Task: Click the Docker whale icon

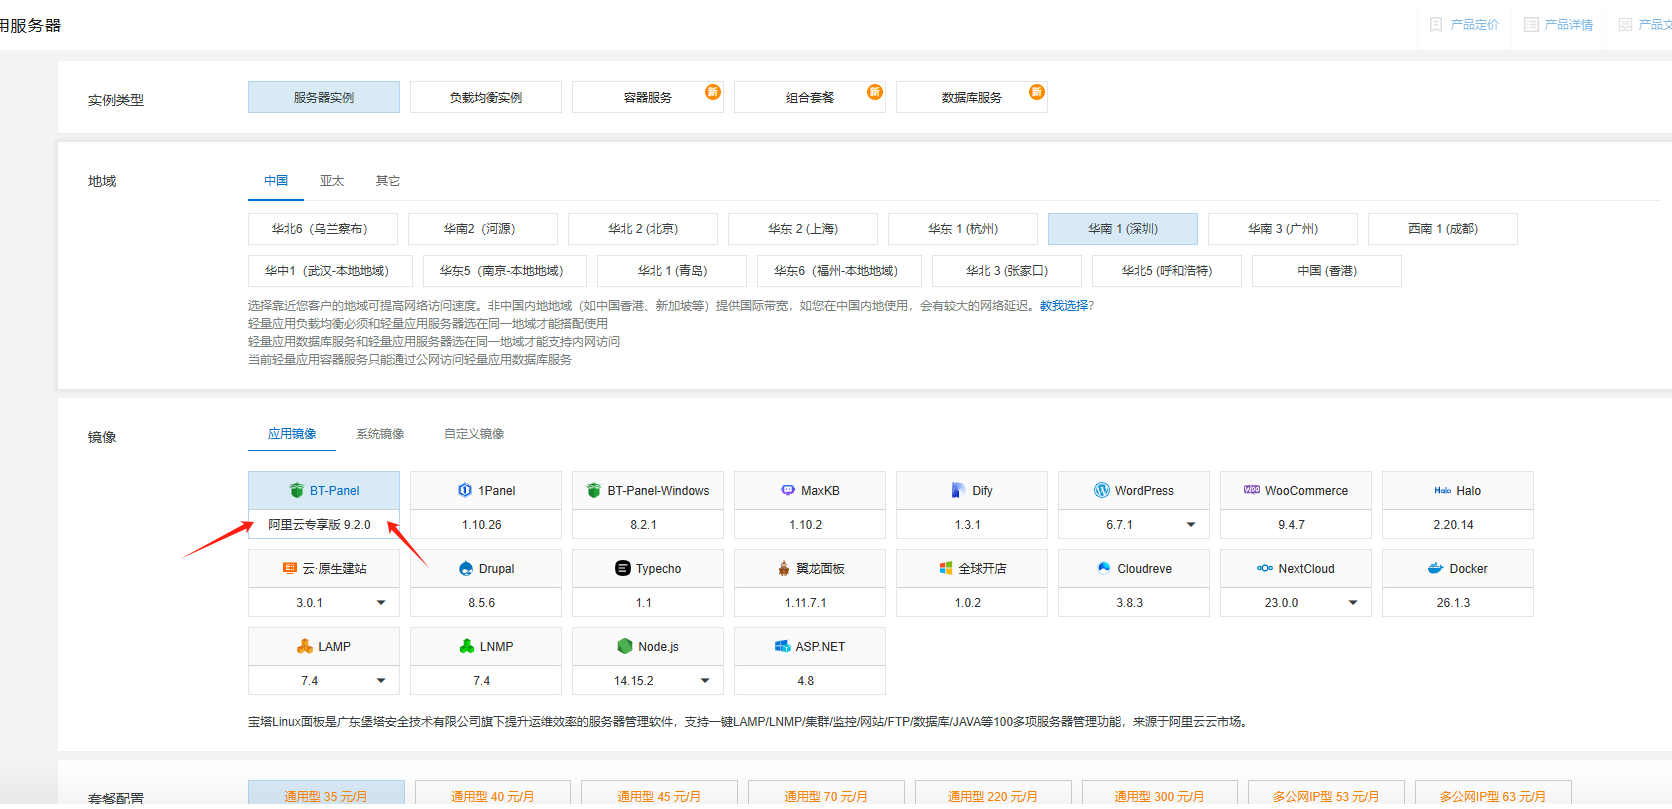Action: coord(1436,568)
